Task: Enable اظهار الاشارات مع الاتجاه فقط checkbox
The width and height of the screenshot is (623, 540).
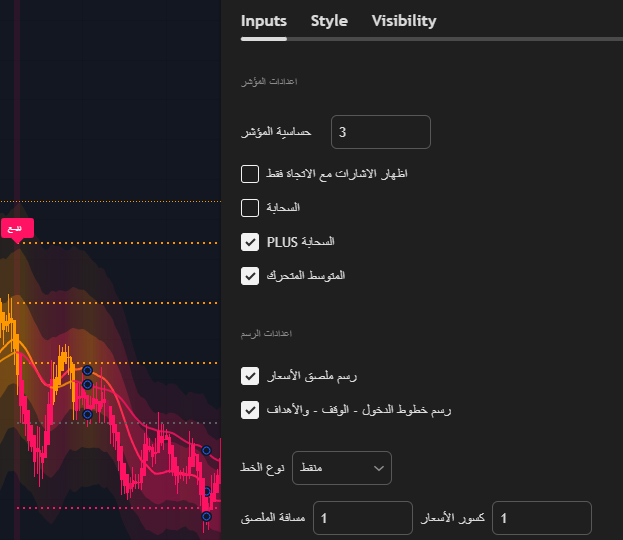Action: click(250, 174)
